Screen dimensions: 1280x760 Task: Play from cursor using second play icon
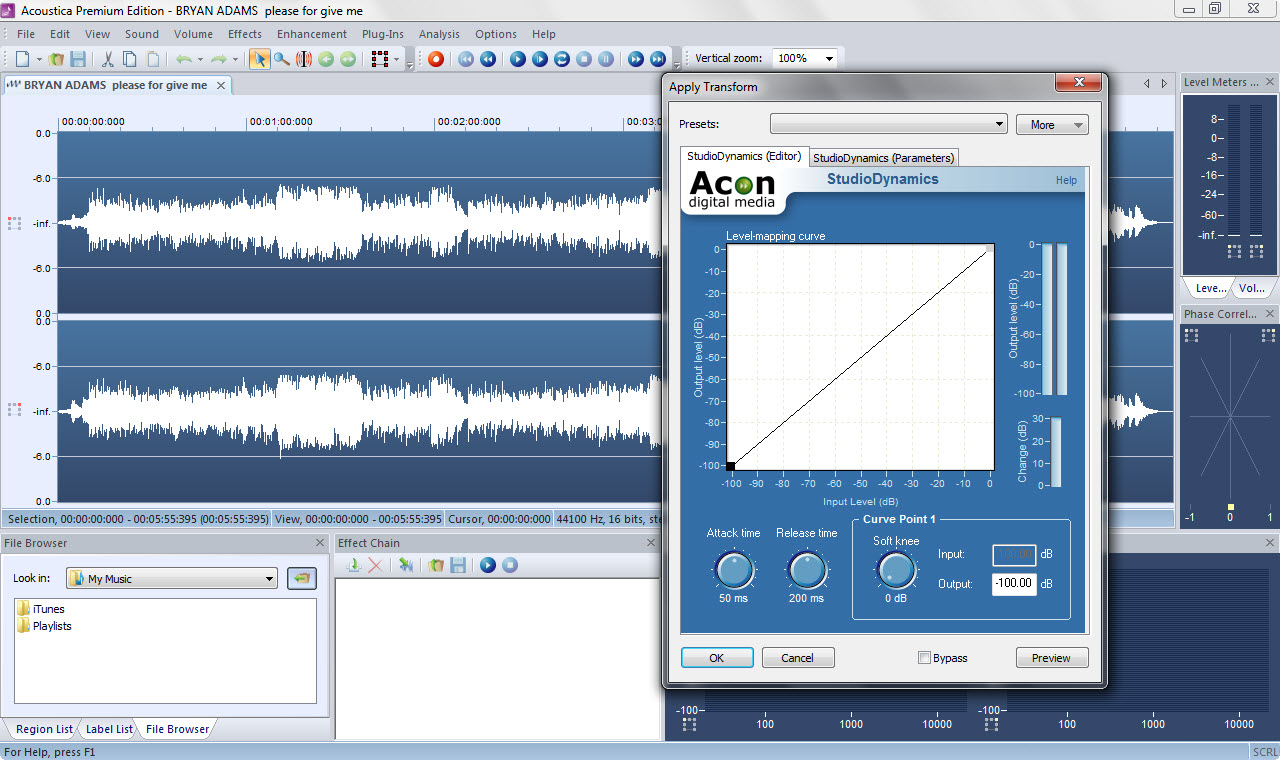click(x=539, y=59)
